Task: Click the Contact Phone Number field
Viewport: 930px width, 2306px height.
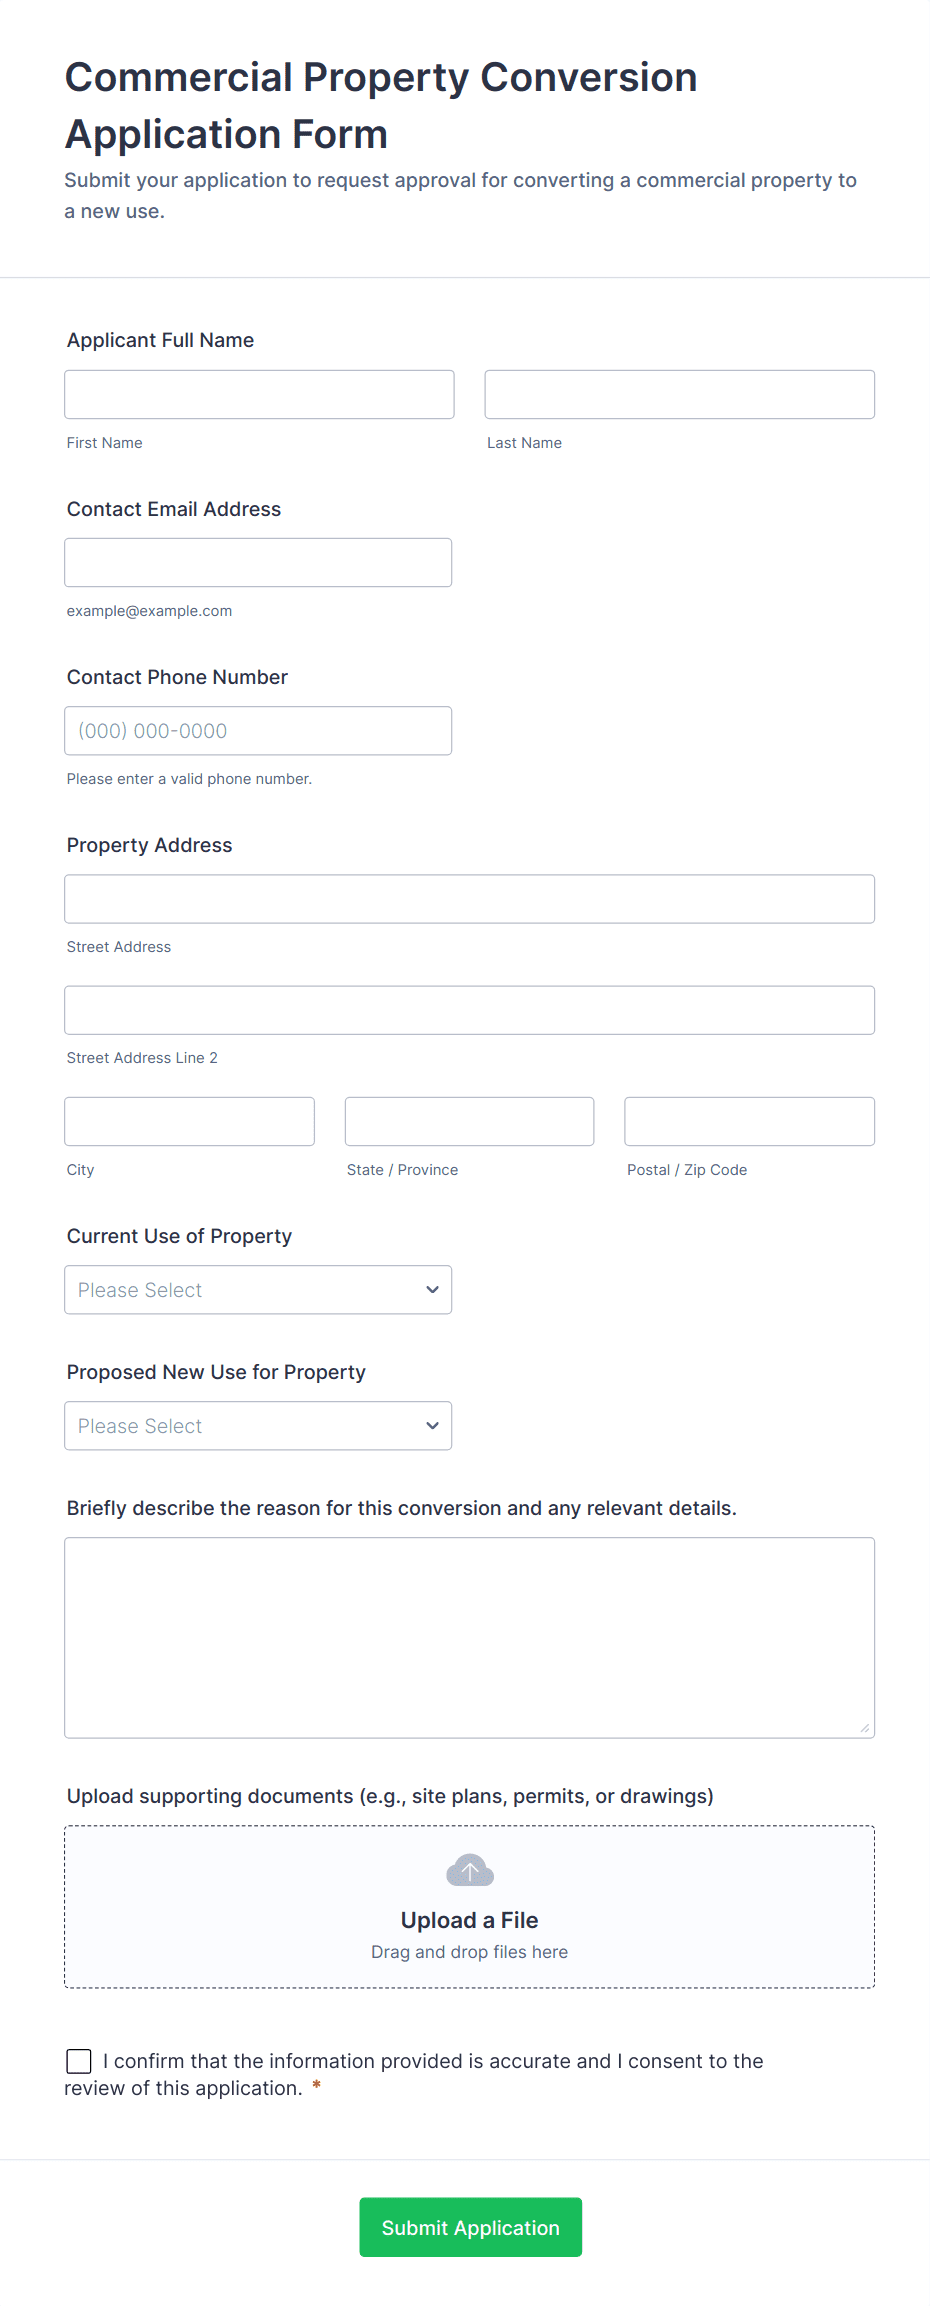Action: (x=258, y=730)
